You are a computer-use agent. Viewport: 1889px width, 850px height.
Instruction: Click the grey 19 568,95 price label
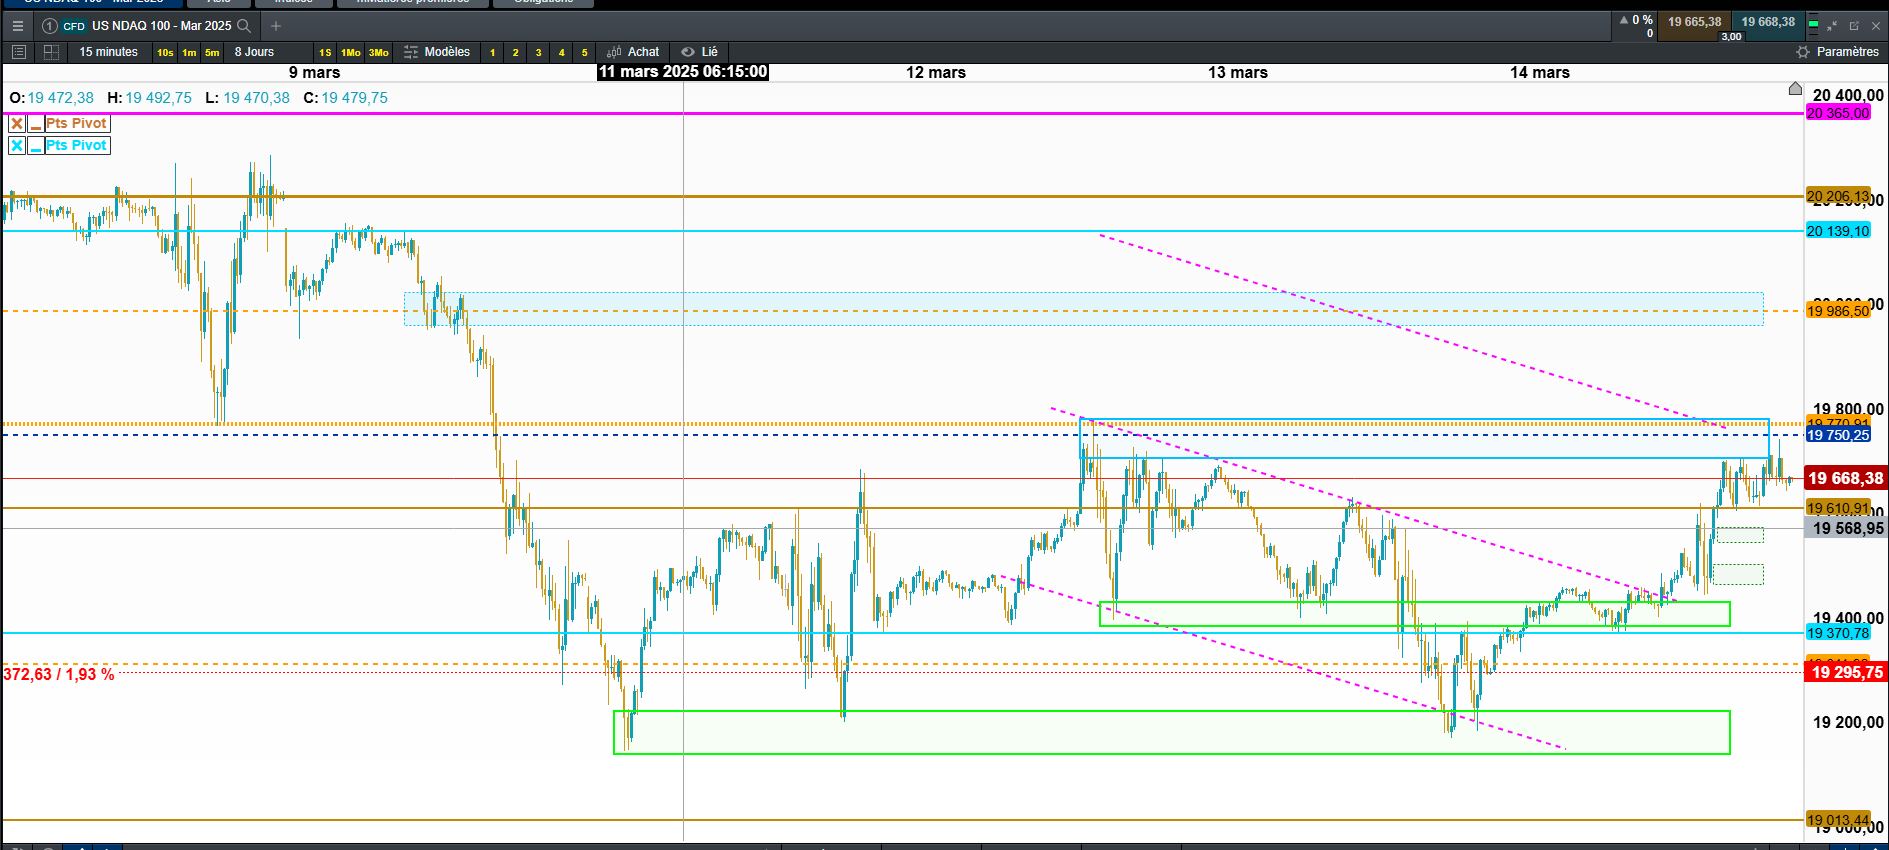pyautogui.click(x=1846, y=528)
